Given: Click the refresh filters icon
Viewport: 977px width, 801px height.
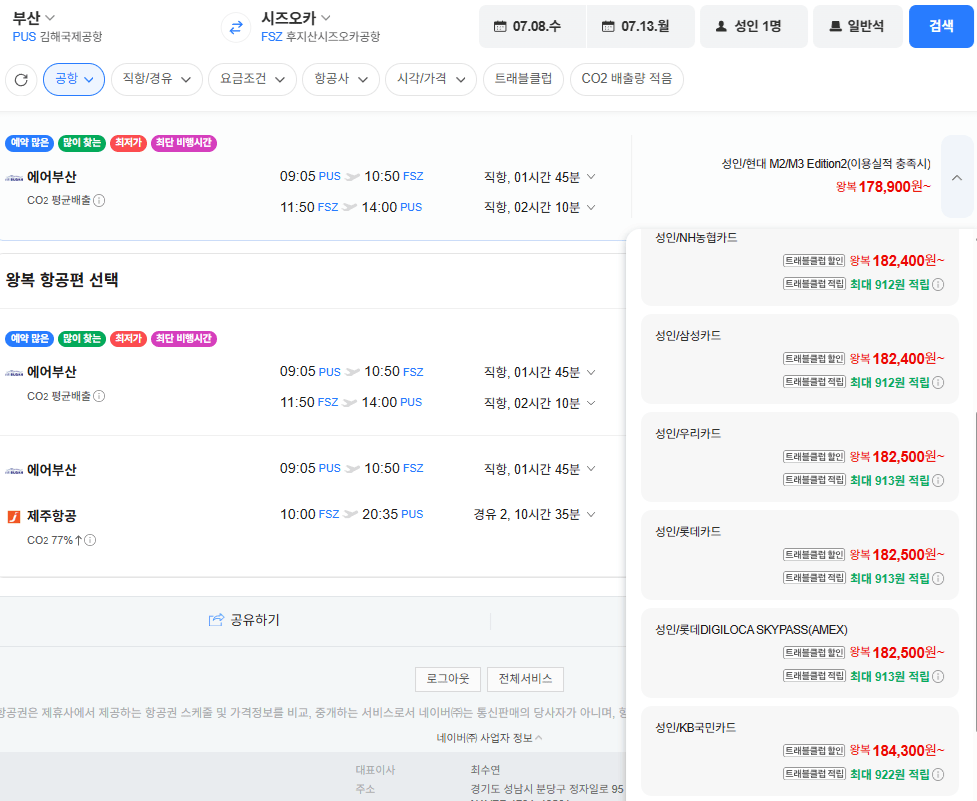Looking at the screenshot, I should (21, 80).
